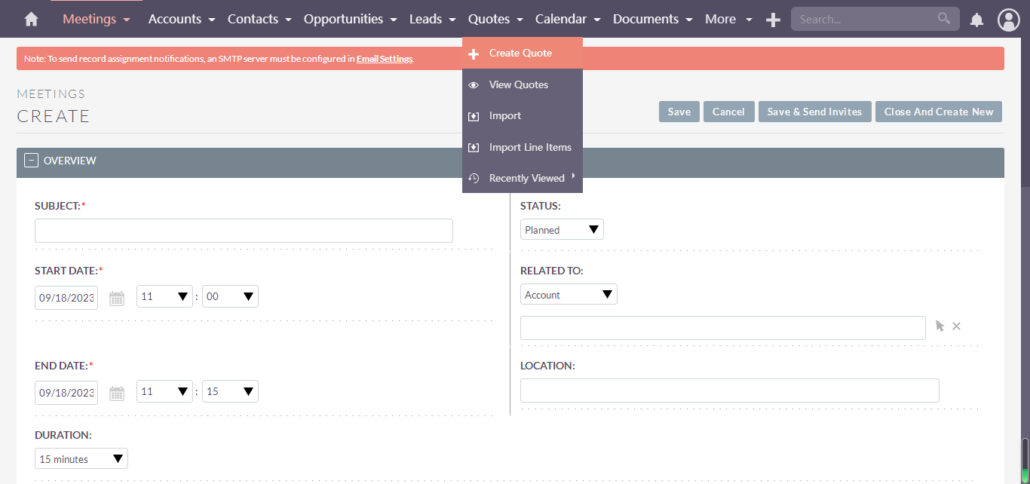Open the End Date calendar picker
Image resolution: width=1030 pixels, height=484 pixels.
click(117, 392)
